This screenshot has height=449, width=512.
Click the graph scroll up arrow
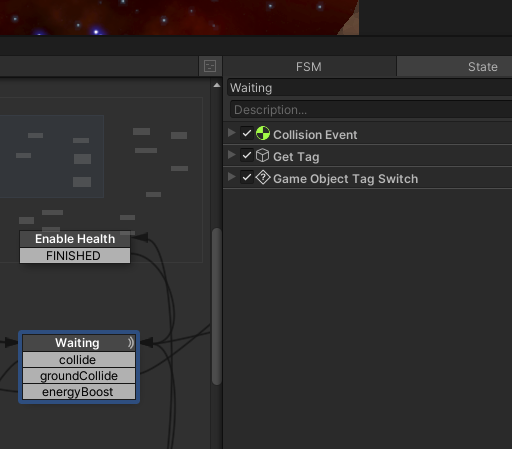point(217,85)
